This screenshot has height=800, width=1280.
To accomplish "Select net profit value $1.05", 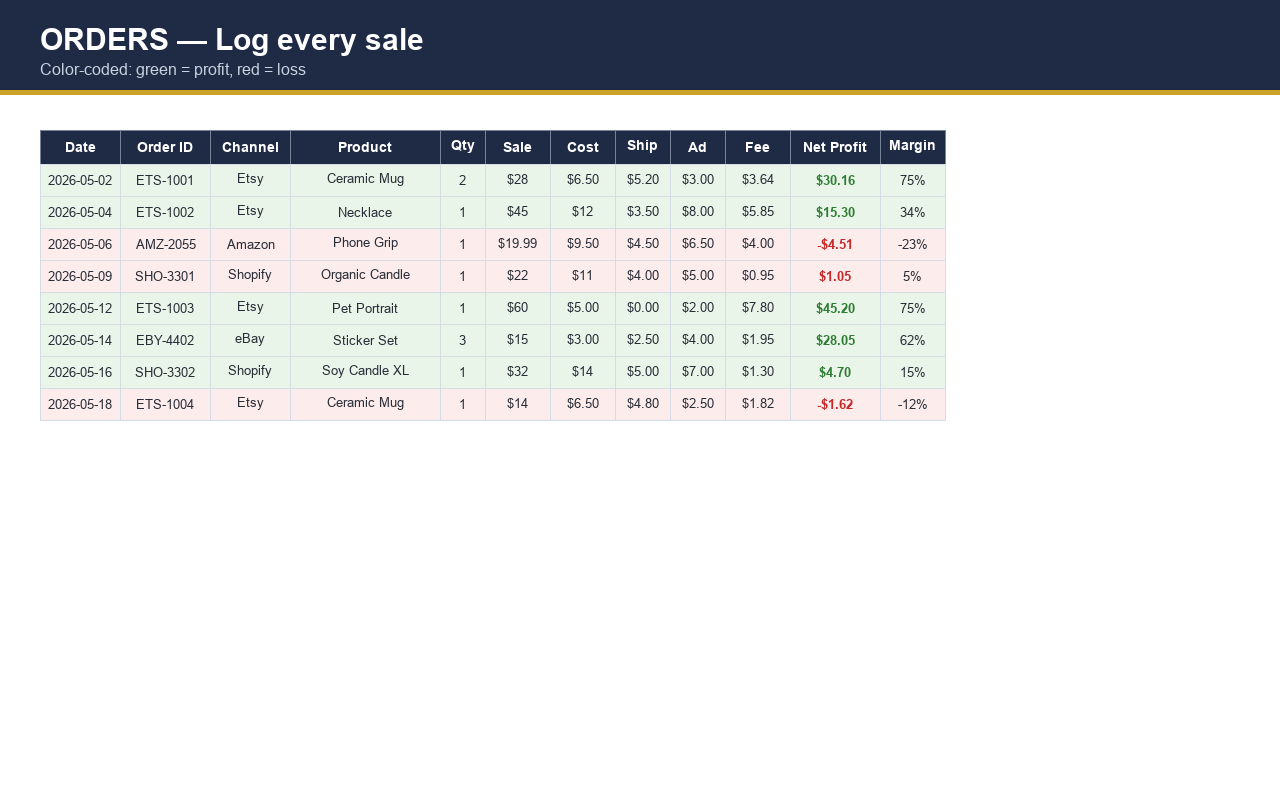I will point(835,277).
